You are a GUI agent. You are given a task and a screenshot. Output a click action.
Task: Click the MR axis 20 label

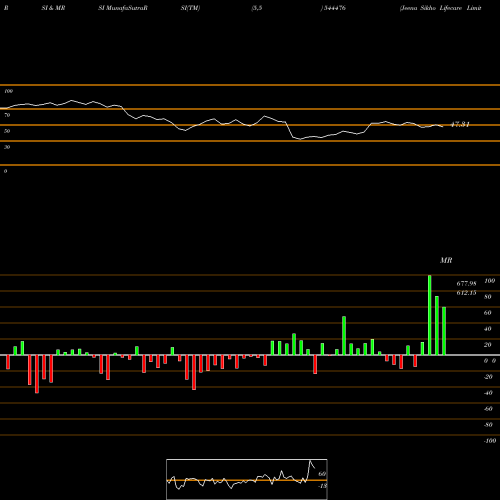click(x=487, y=345)
